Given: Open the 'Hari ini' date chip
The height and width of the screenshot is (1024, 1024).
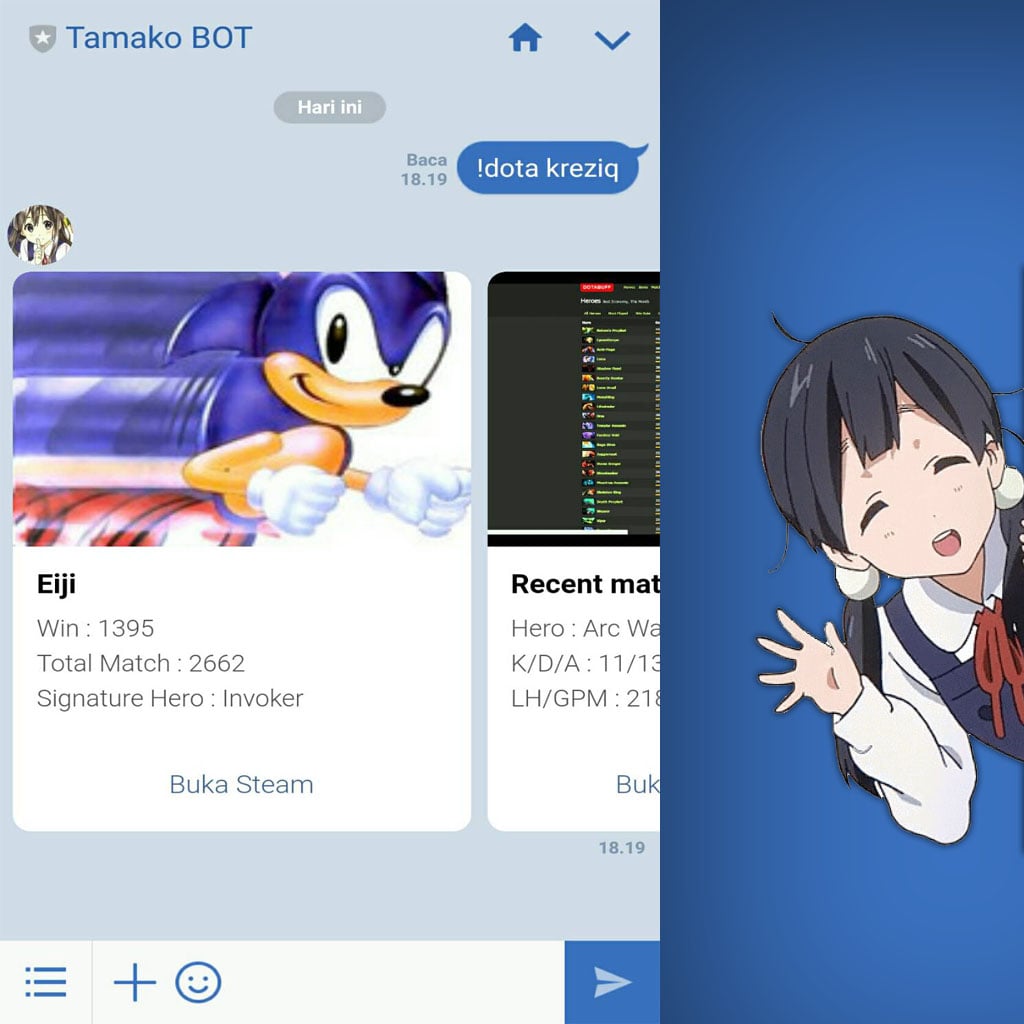Looking at the screenshot, I should (x=329, y=107).
